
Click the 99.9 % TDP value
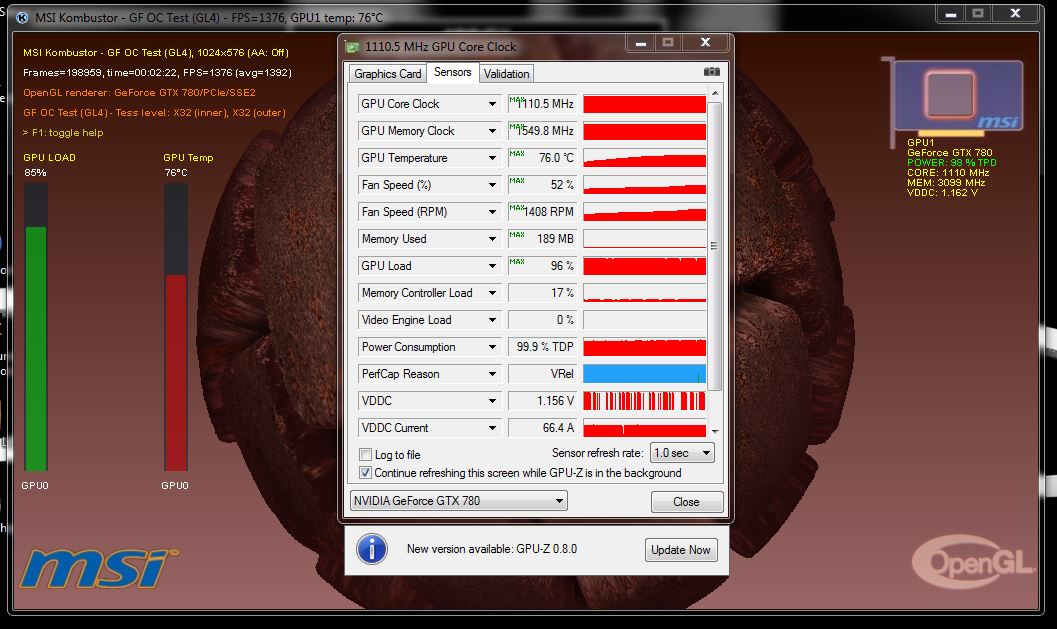click(x=545, y=347)
